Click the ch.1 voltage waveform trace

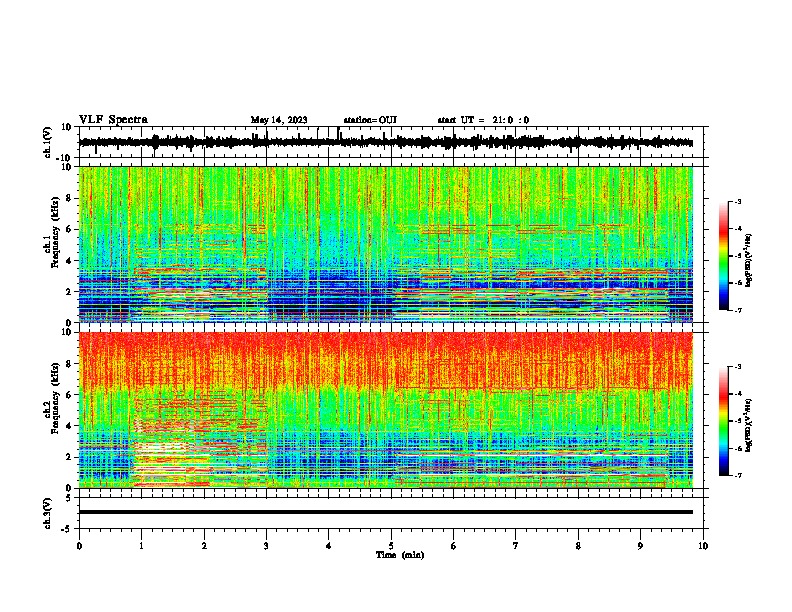(x=386, y=142)
